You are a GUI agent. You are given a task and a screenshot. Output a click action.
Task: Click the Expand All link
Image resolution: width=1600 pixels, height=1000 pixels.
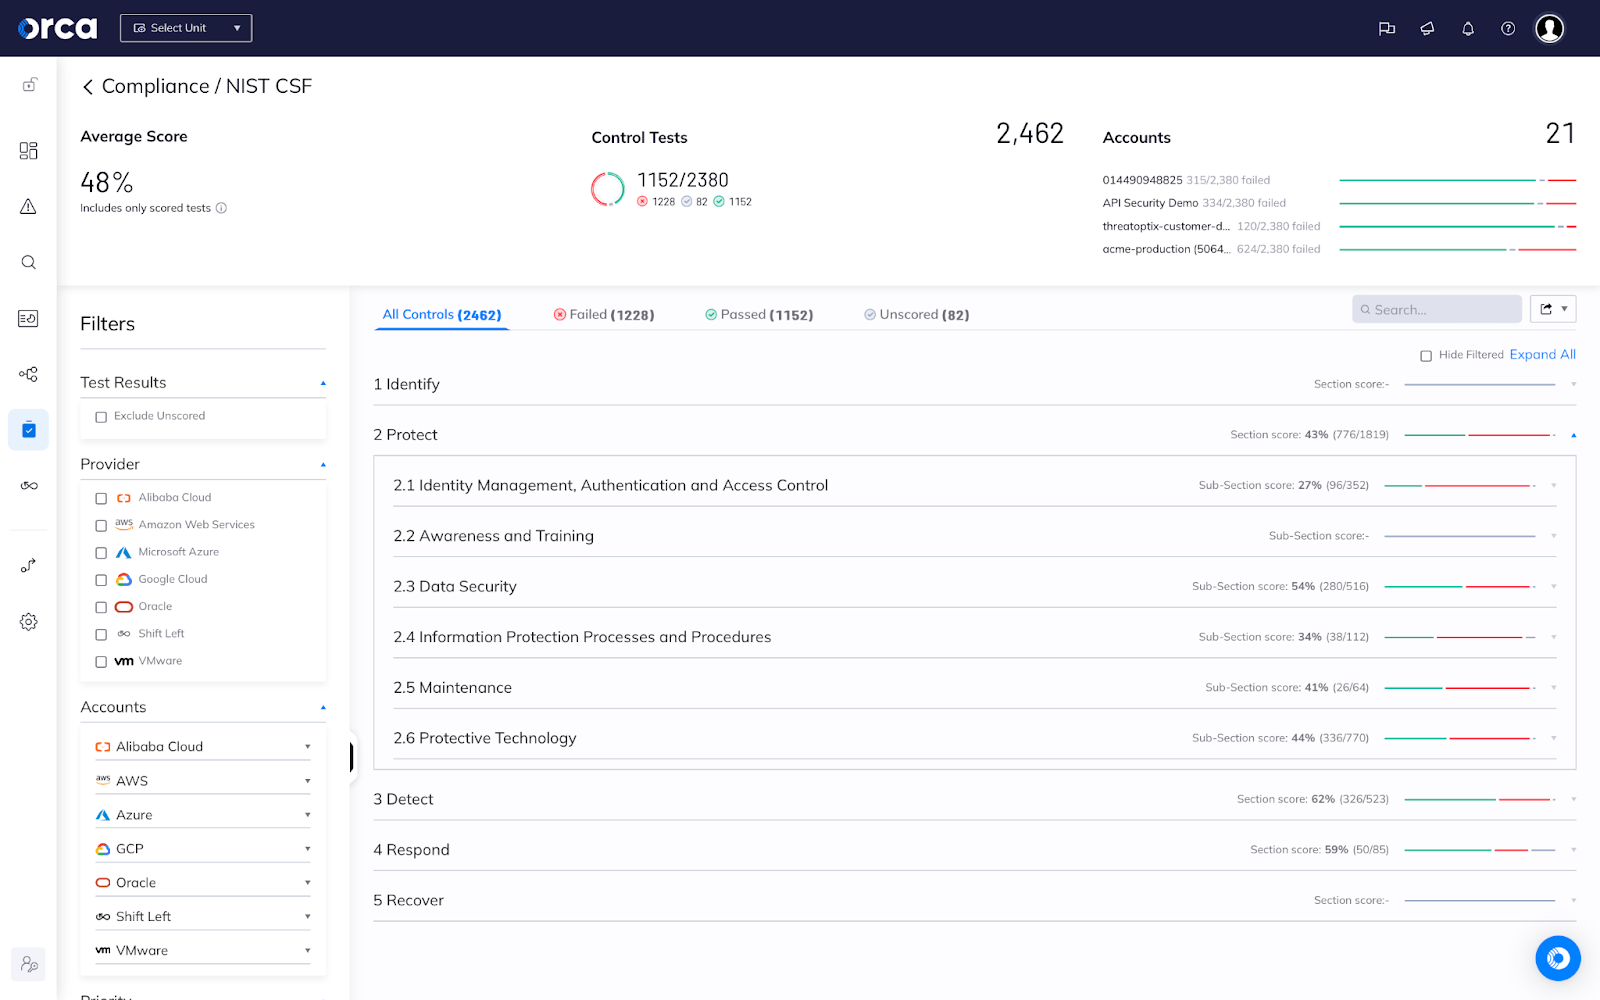click(x=1542, y=354)
